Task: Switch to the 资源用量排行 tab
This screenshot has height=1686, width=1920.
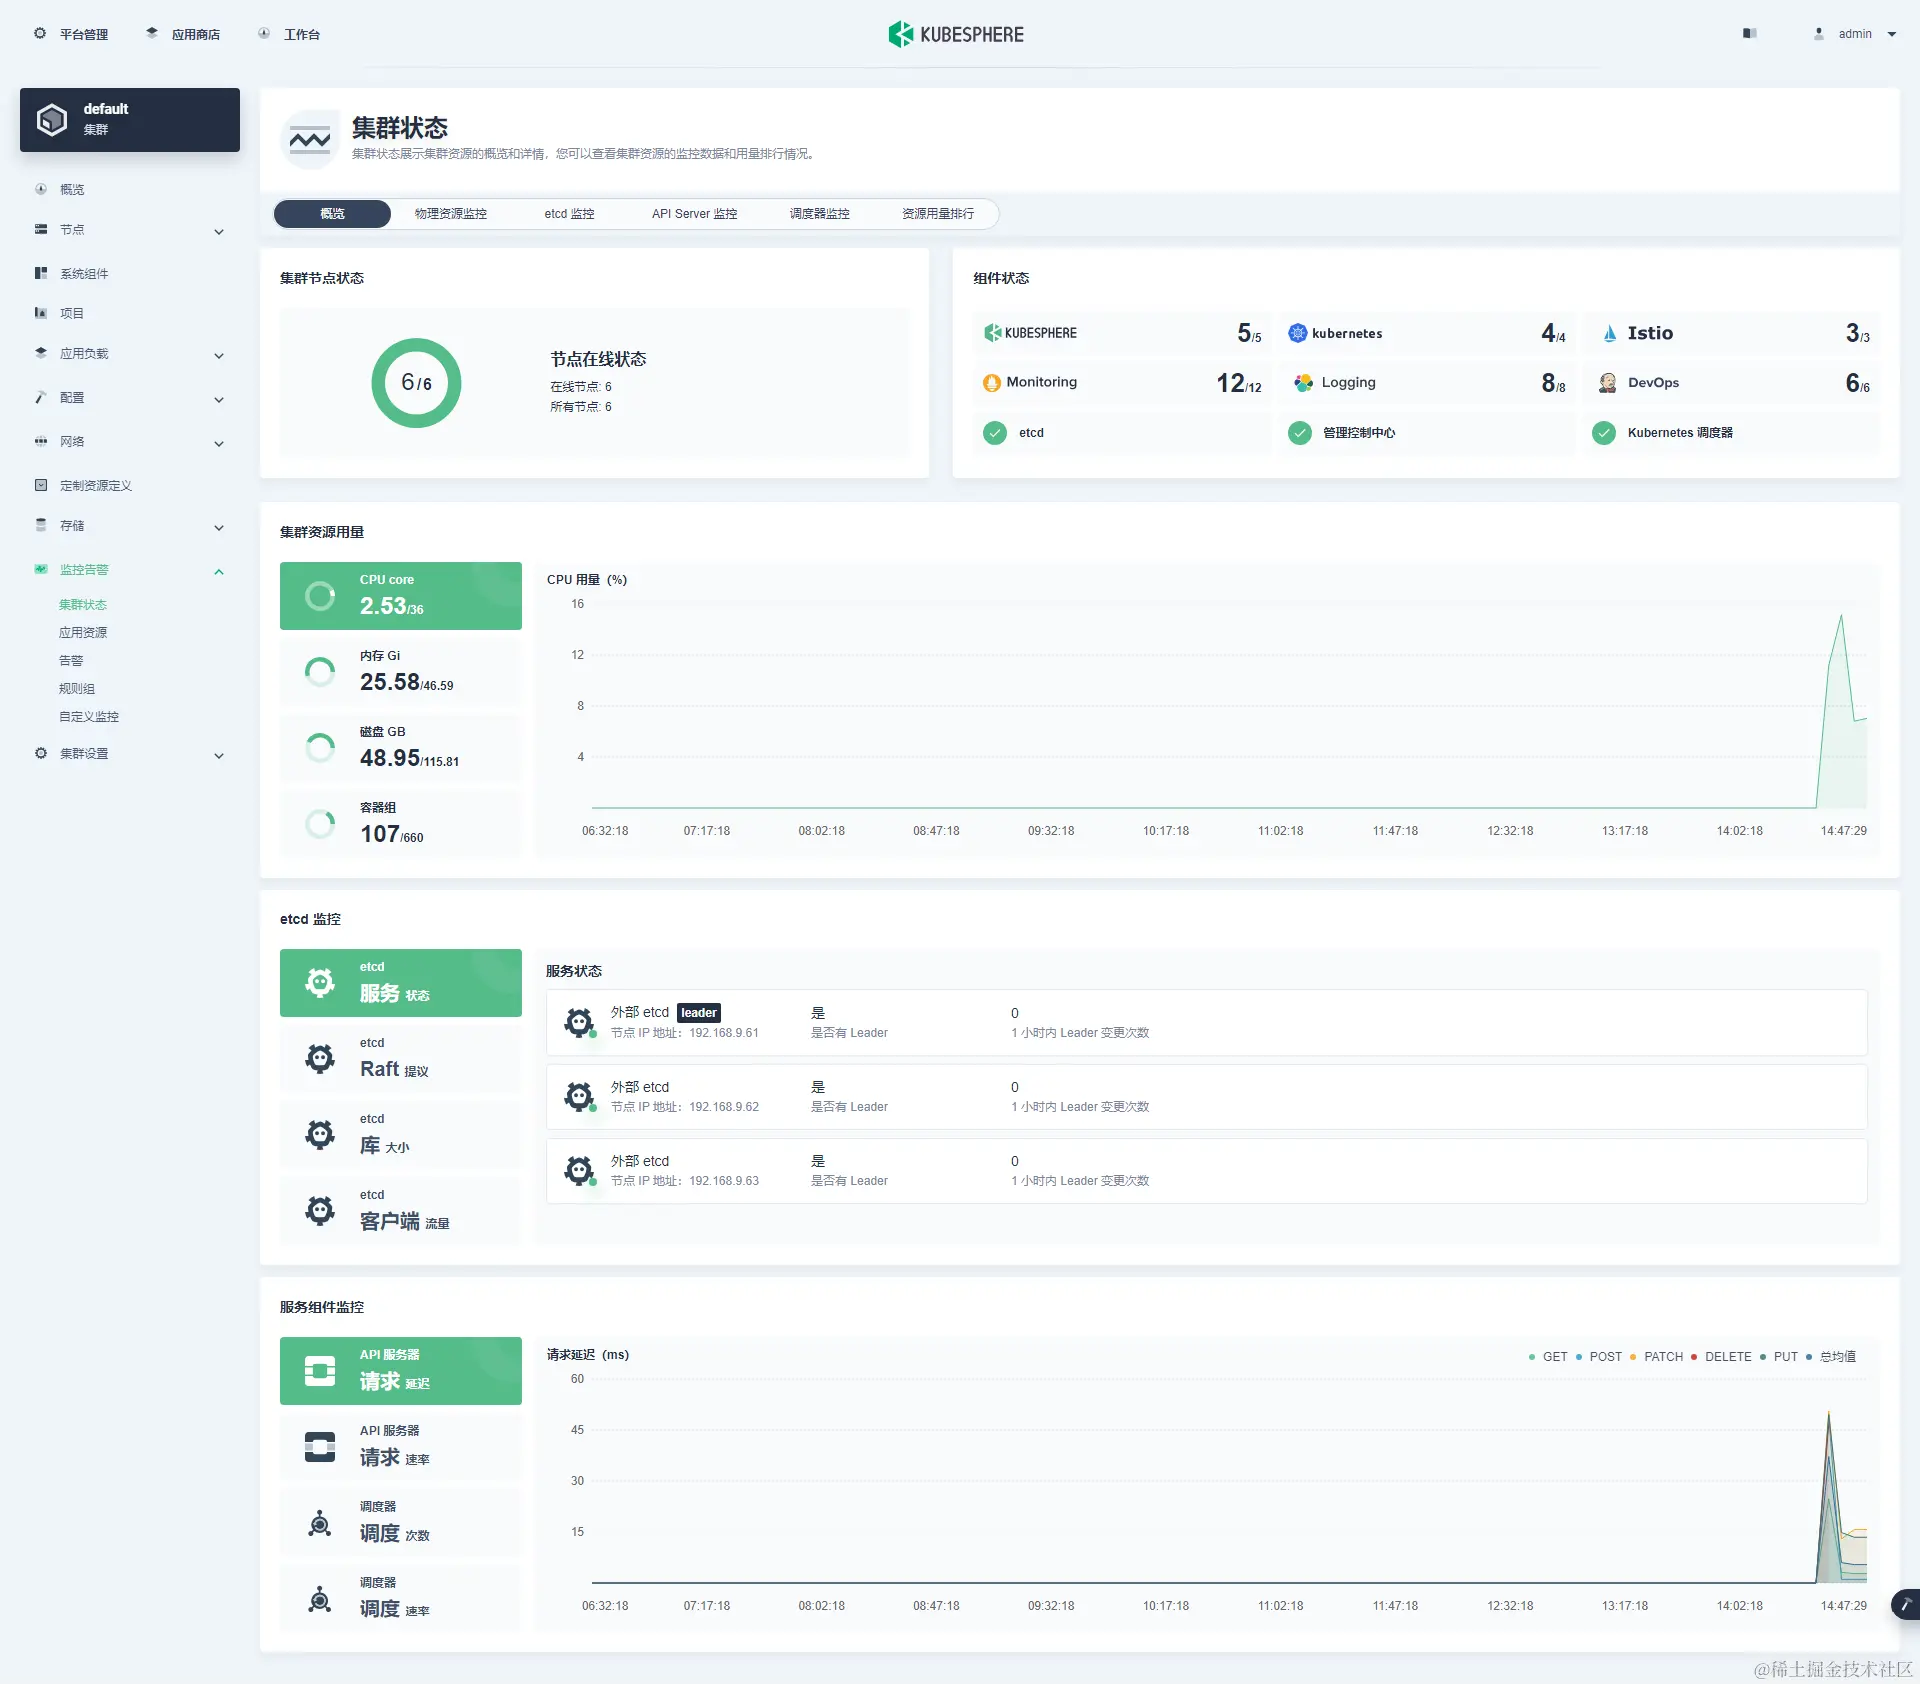Action: pos(937,214)
